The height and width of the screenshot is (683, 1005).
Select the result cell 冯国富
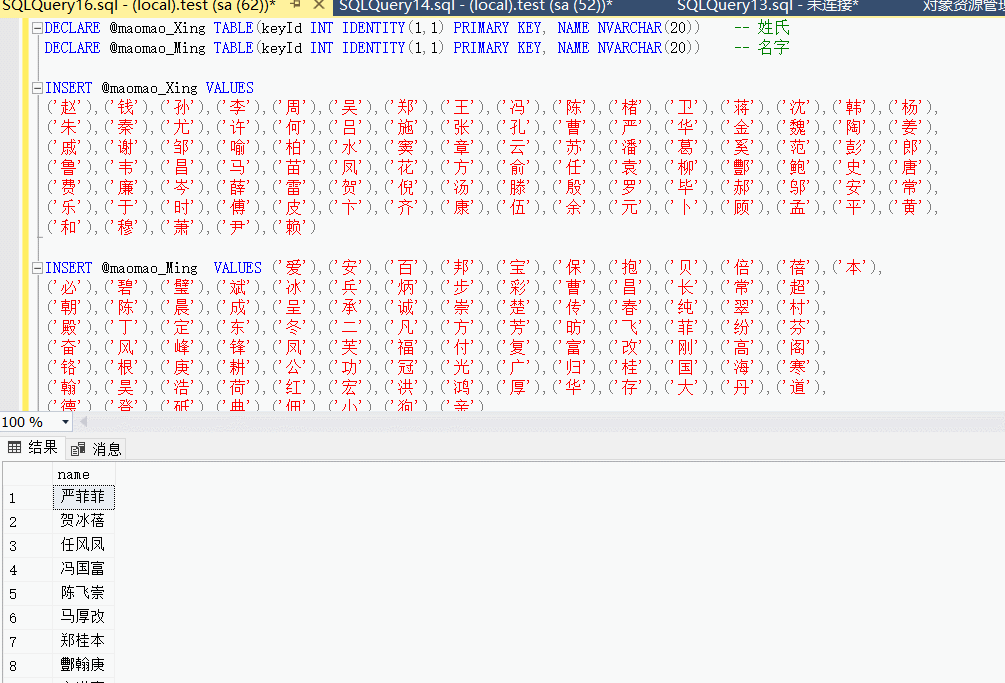[x=83, y=569]
